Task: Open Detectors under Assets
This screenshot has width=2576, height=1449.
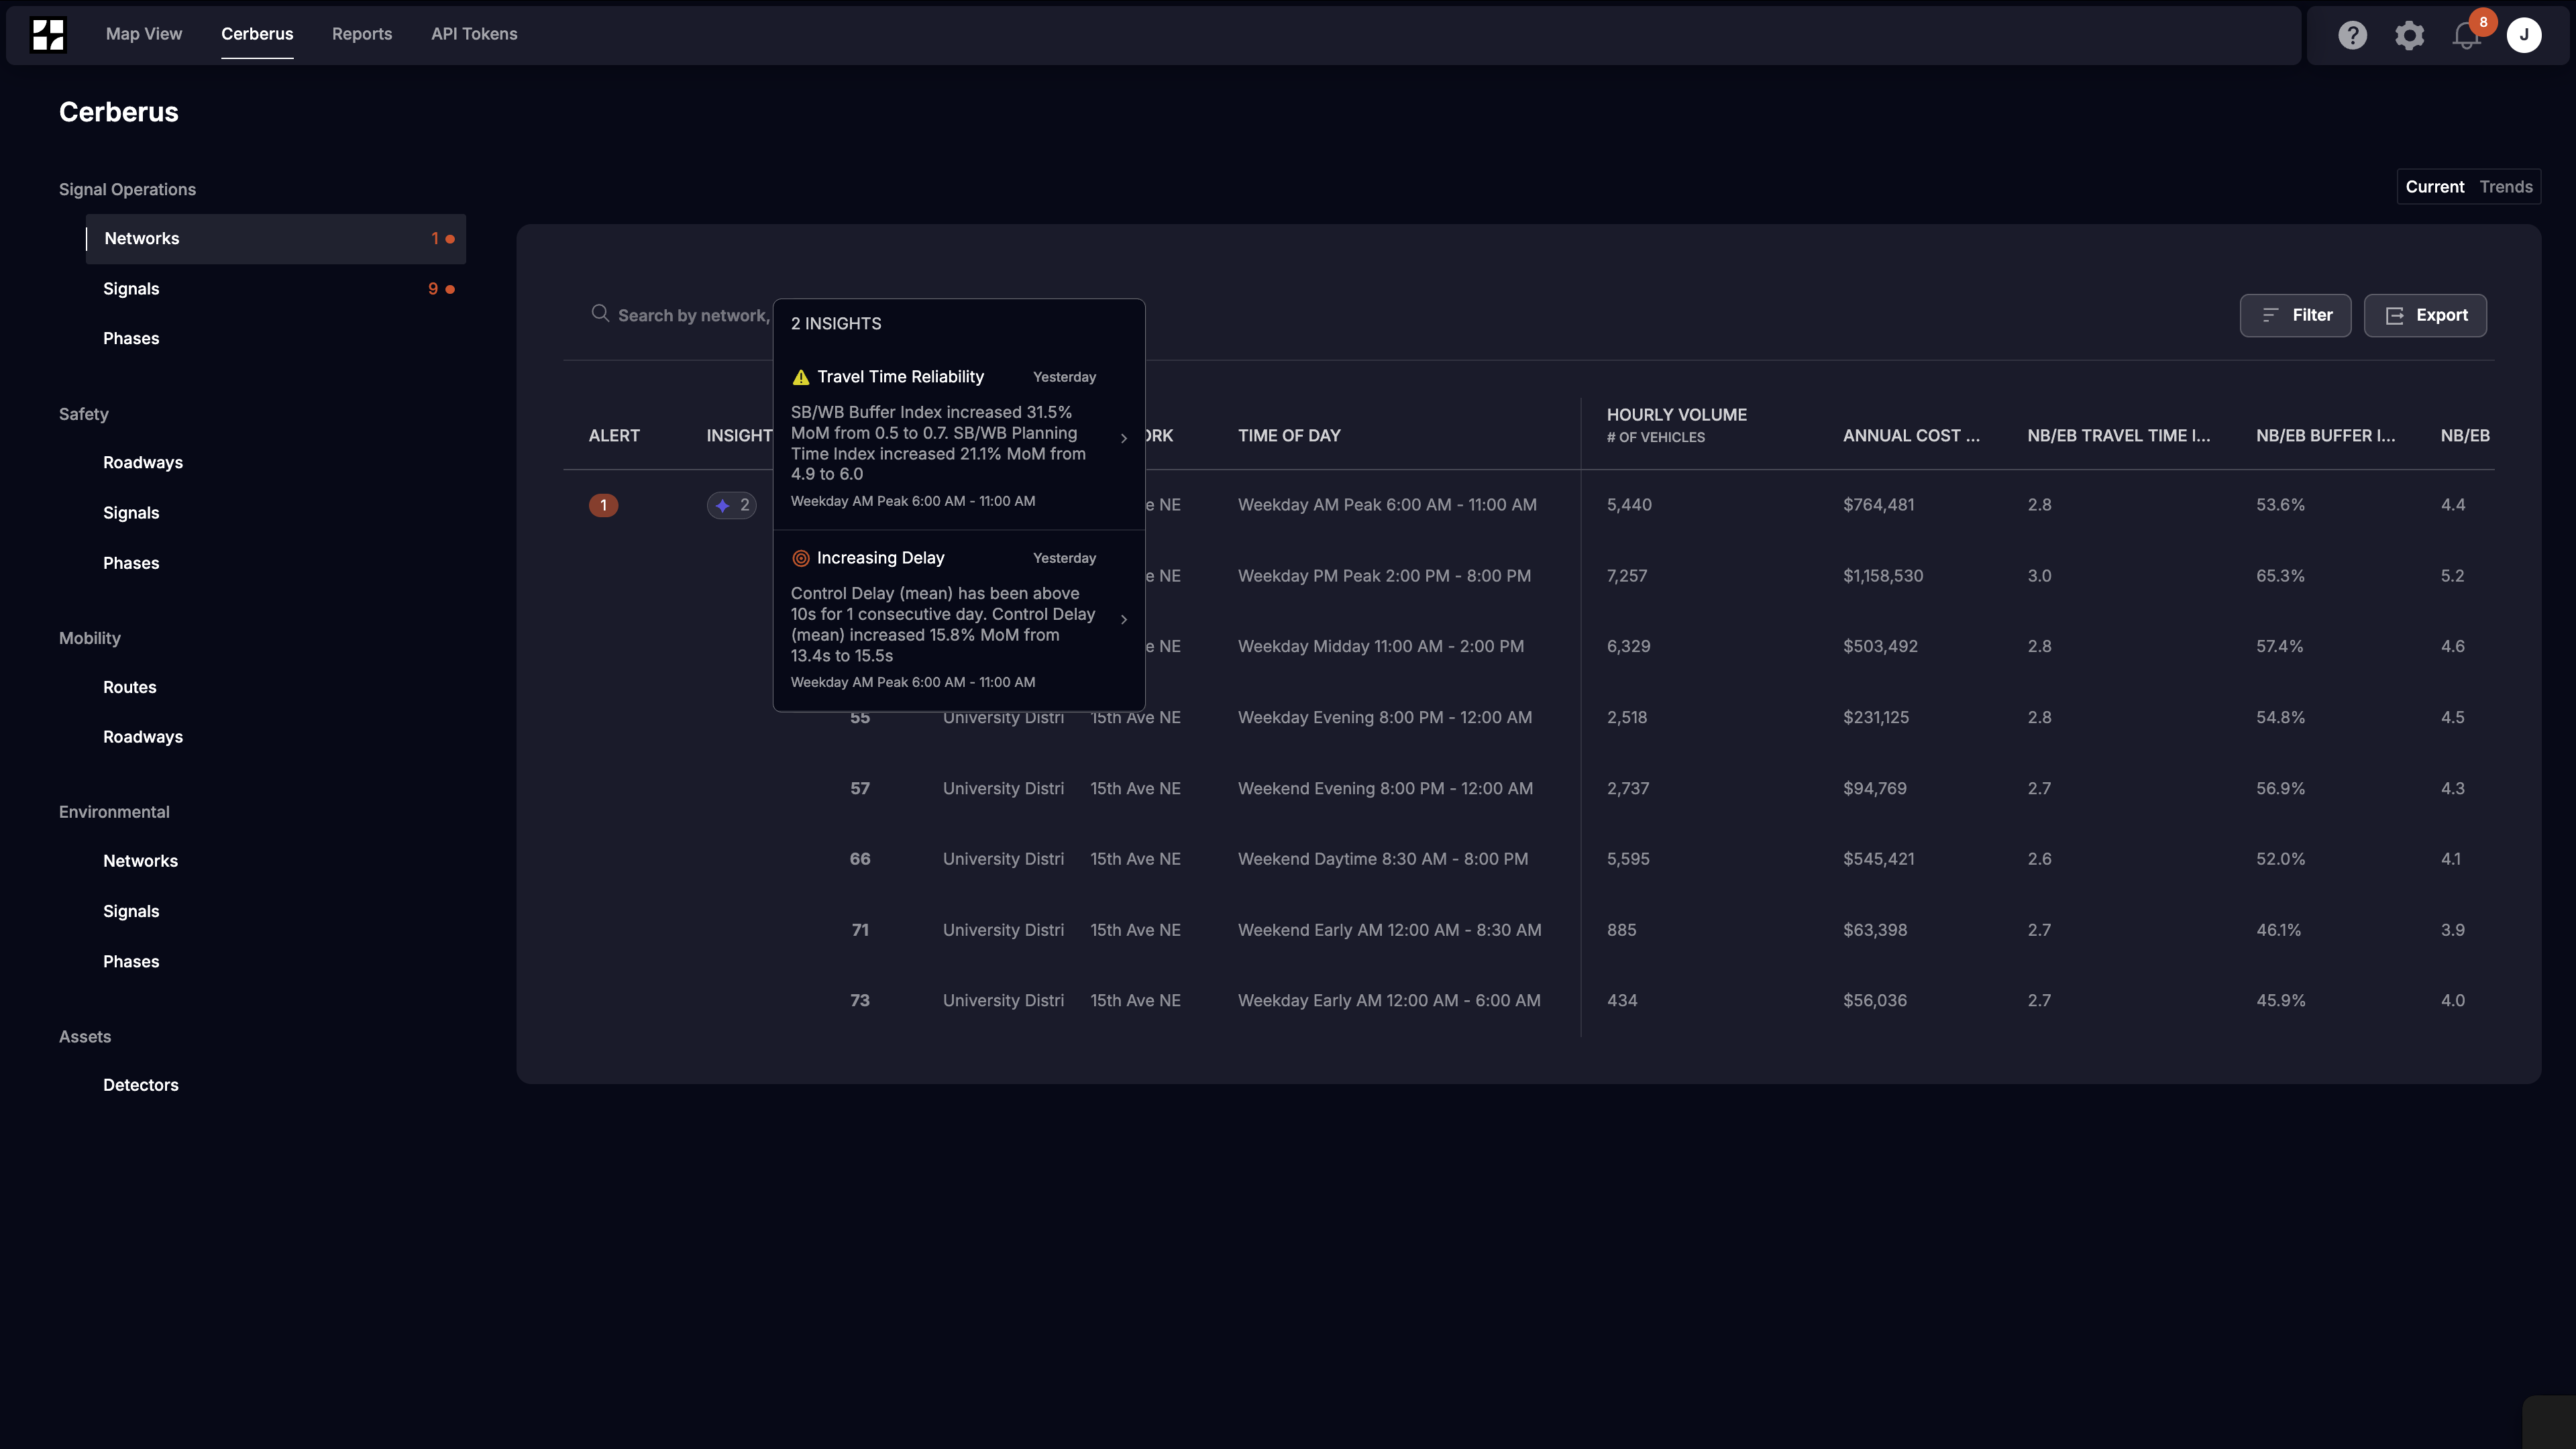Action: click(140, 1085)
